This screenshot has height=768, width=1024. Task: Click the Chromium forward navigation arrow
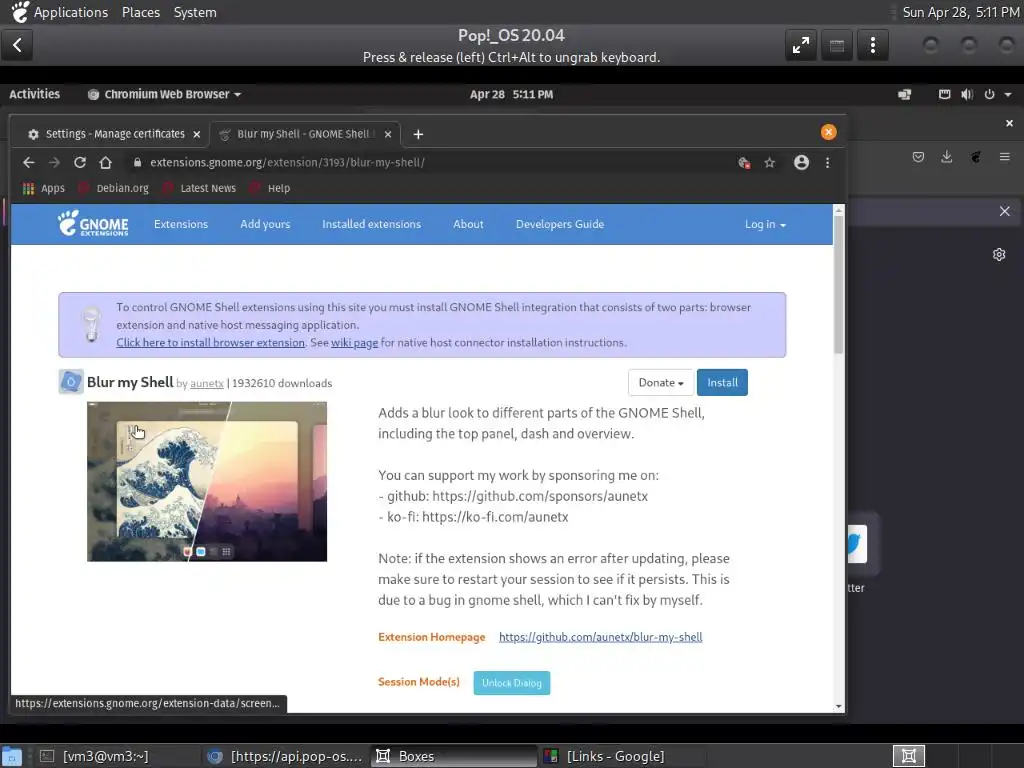pyautogui.click(x=54, y=163)
